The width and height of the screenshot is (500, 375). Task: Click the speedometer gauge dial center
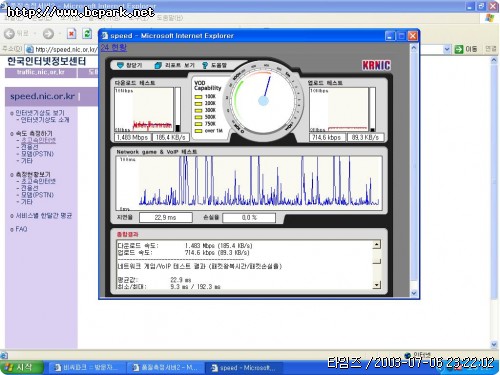pos(263,101)
